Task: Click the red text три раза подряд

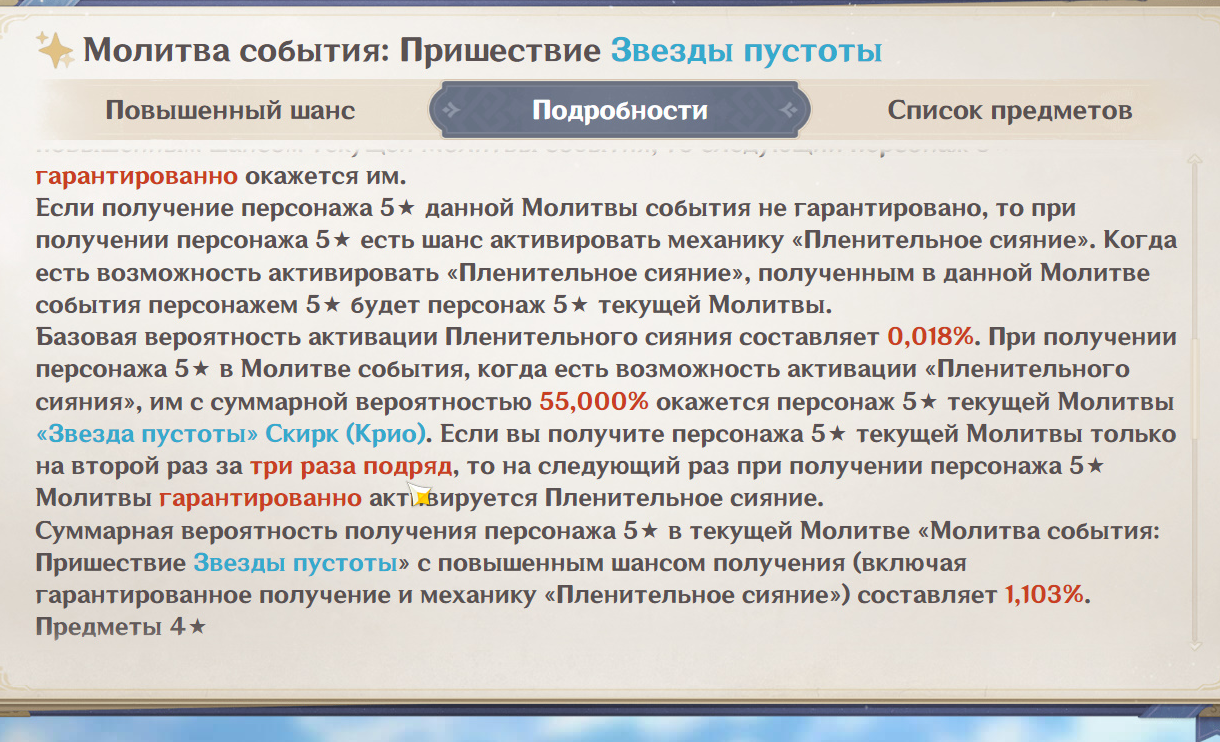Action: click(x=351, y=466)
